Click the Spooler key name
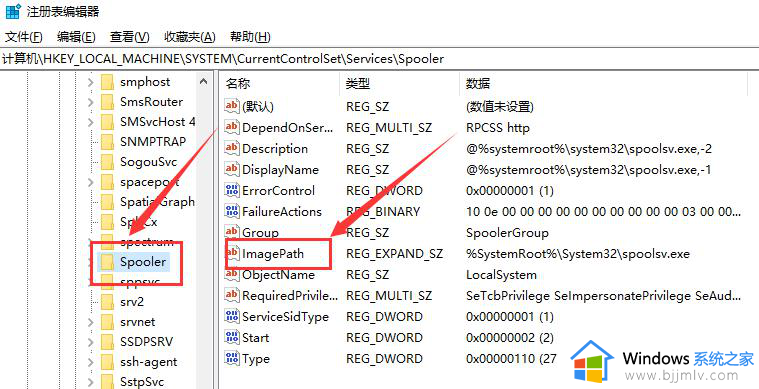This screenshot has height=389, width=759. tap(143, 262)
